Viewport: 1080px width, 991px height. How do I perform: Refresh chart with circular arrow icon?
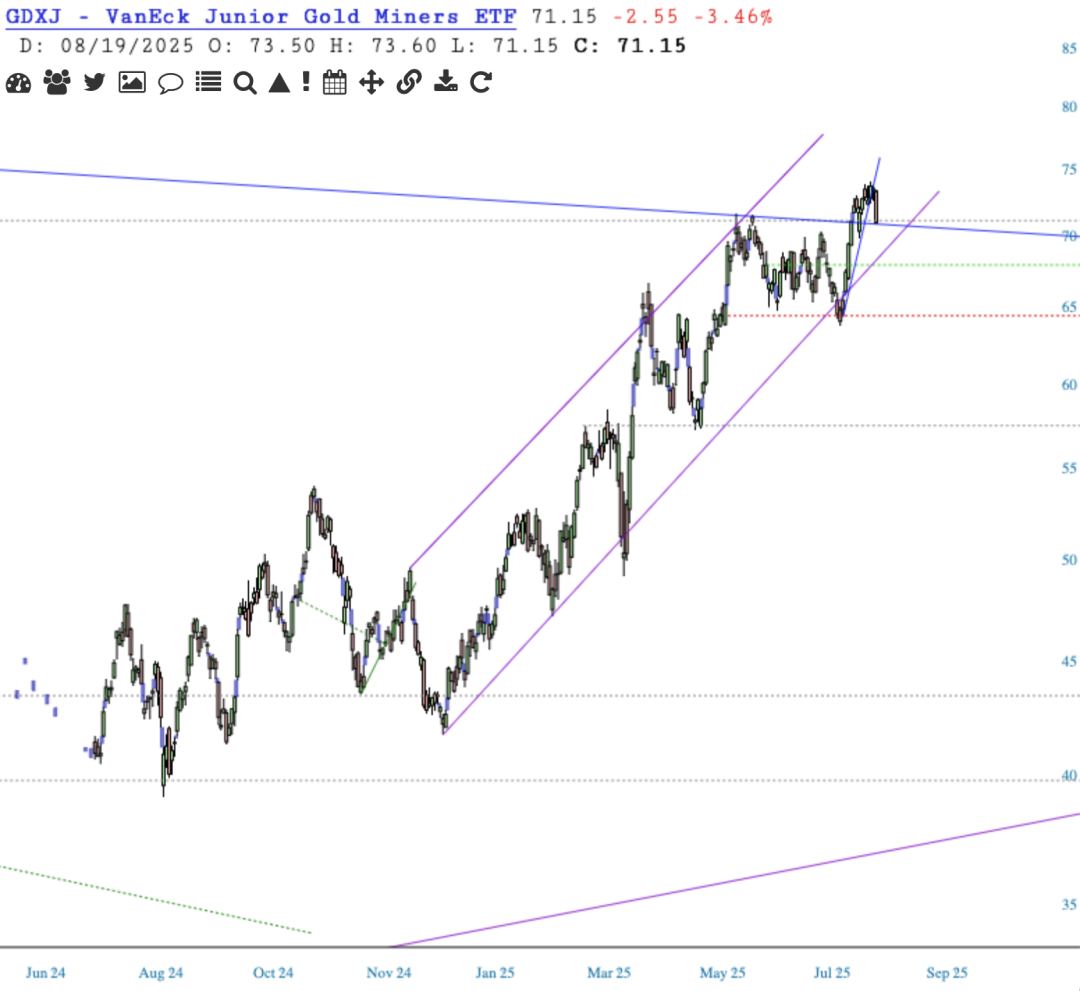click(x=481, y=82)
